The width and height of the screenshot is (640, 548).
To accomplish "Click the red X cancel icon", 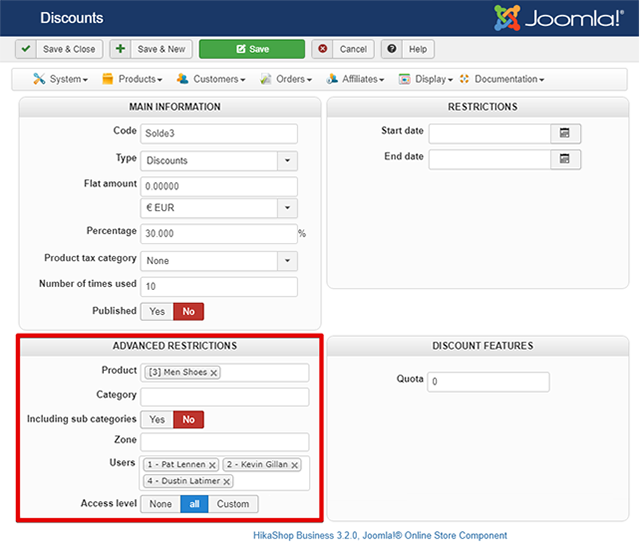I will [322, 49].
